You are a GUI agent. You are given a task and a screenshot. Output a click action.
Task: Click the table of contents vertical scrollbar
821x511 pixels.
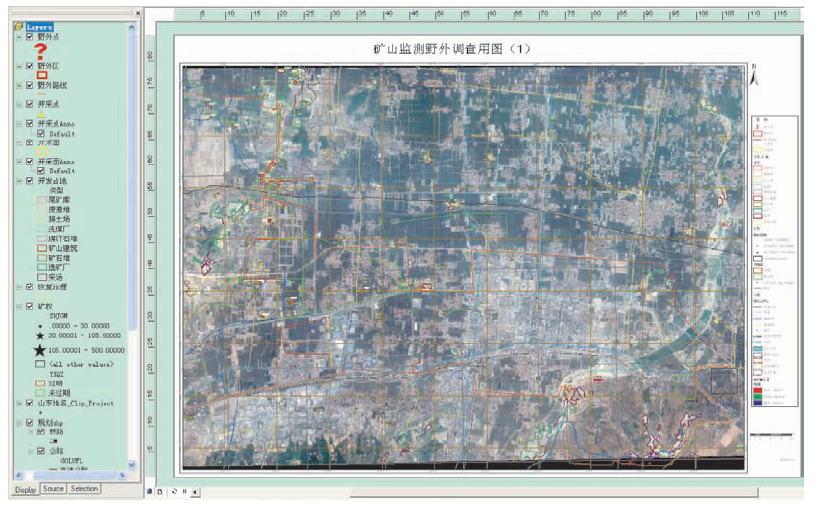[x=133, y=250]
